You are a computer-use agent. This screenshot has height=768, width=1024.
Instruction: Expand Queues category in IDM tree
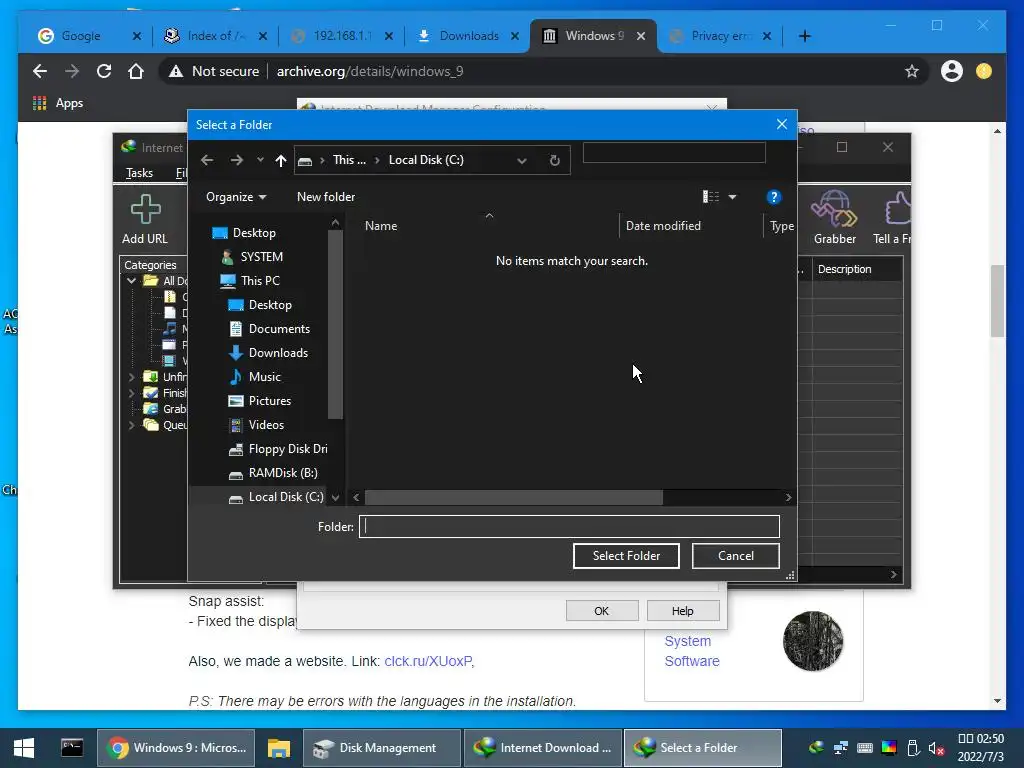(x=131, y=425)
